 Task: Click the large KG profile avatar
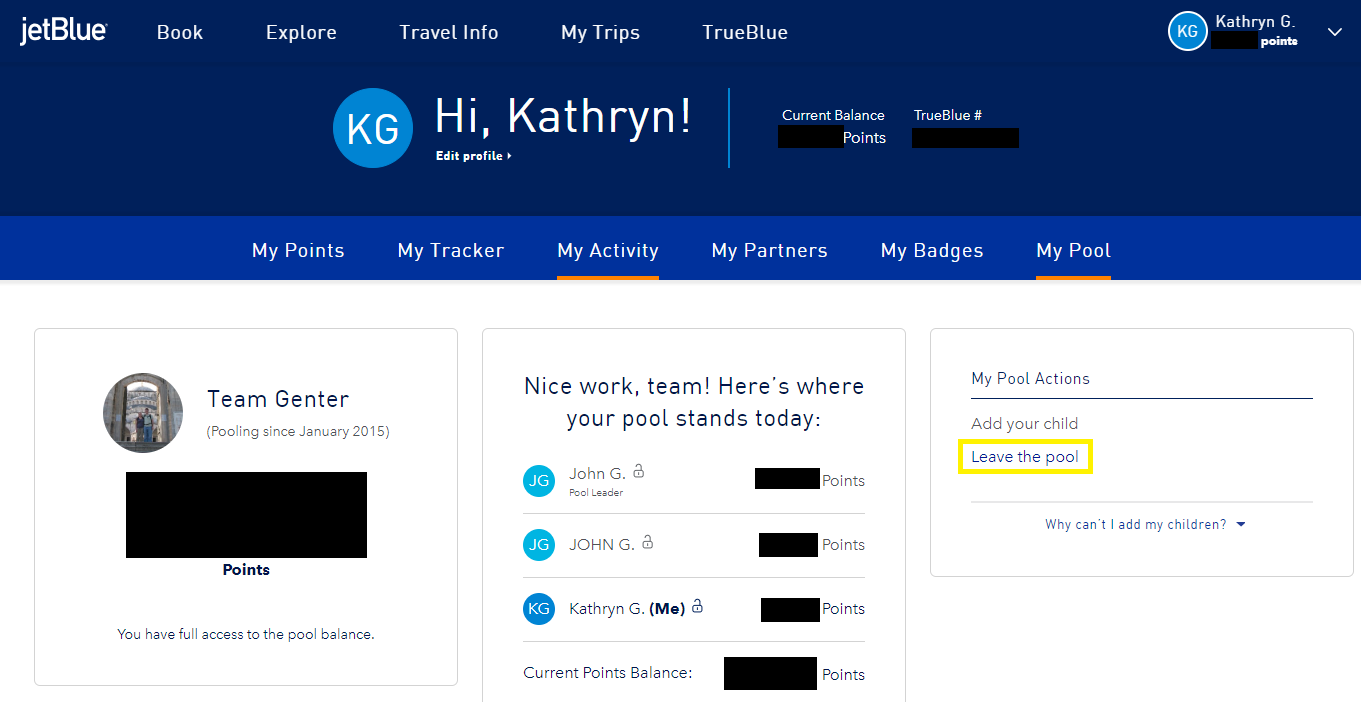point(373,128)
